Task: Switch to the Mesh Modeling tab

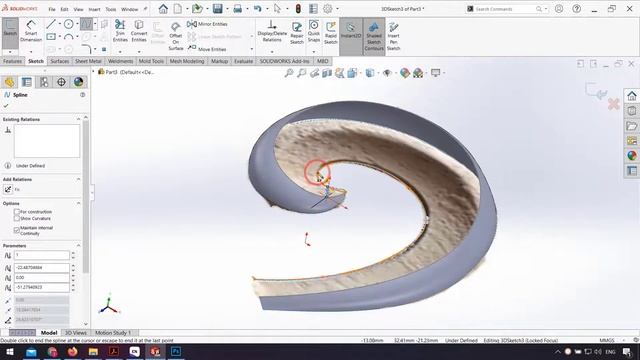Action: click(187, 61)
